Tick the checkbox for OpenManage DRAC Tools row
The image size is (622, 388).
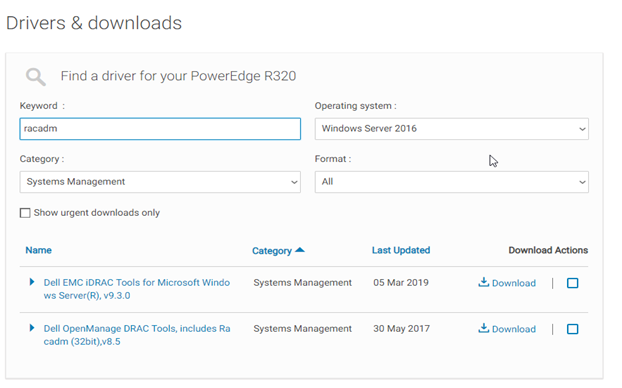[572, 329]
